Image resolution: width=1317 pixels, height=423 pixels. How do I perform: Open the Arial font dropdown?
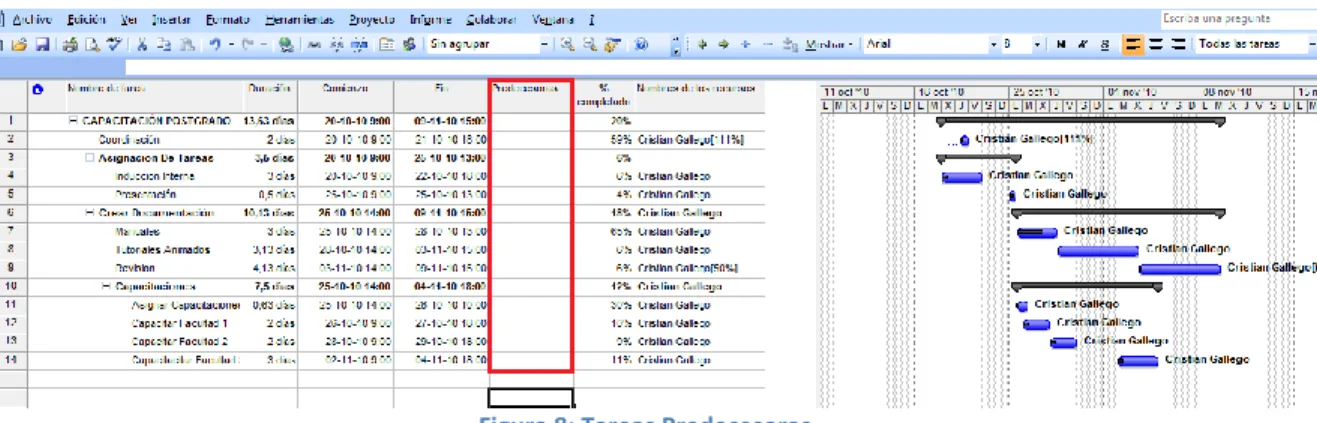996,44
